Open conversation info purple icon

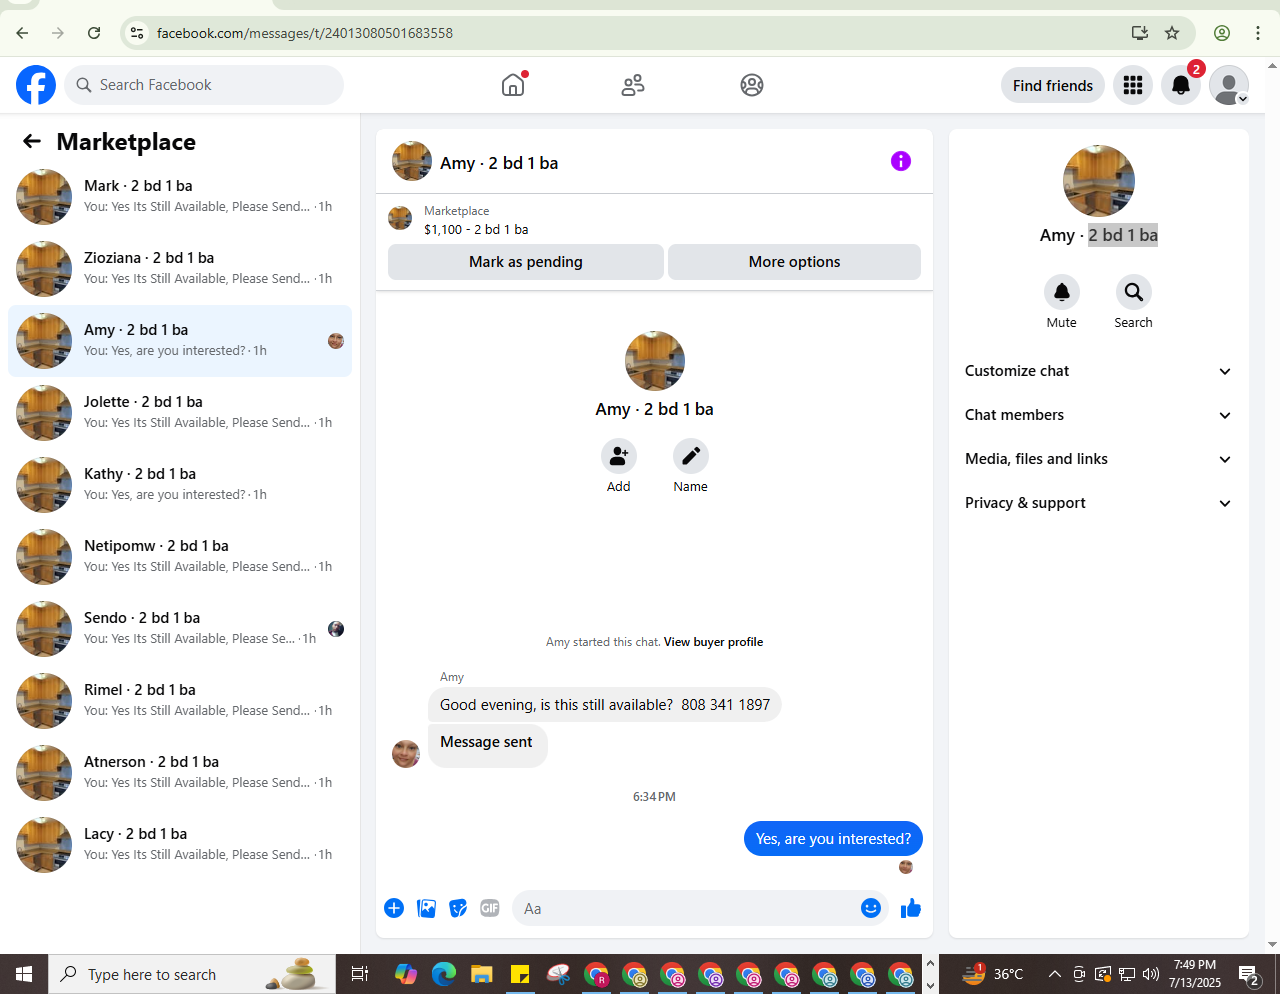(x=901, y=161)
